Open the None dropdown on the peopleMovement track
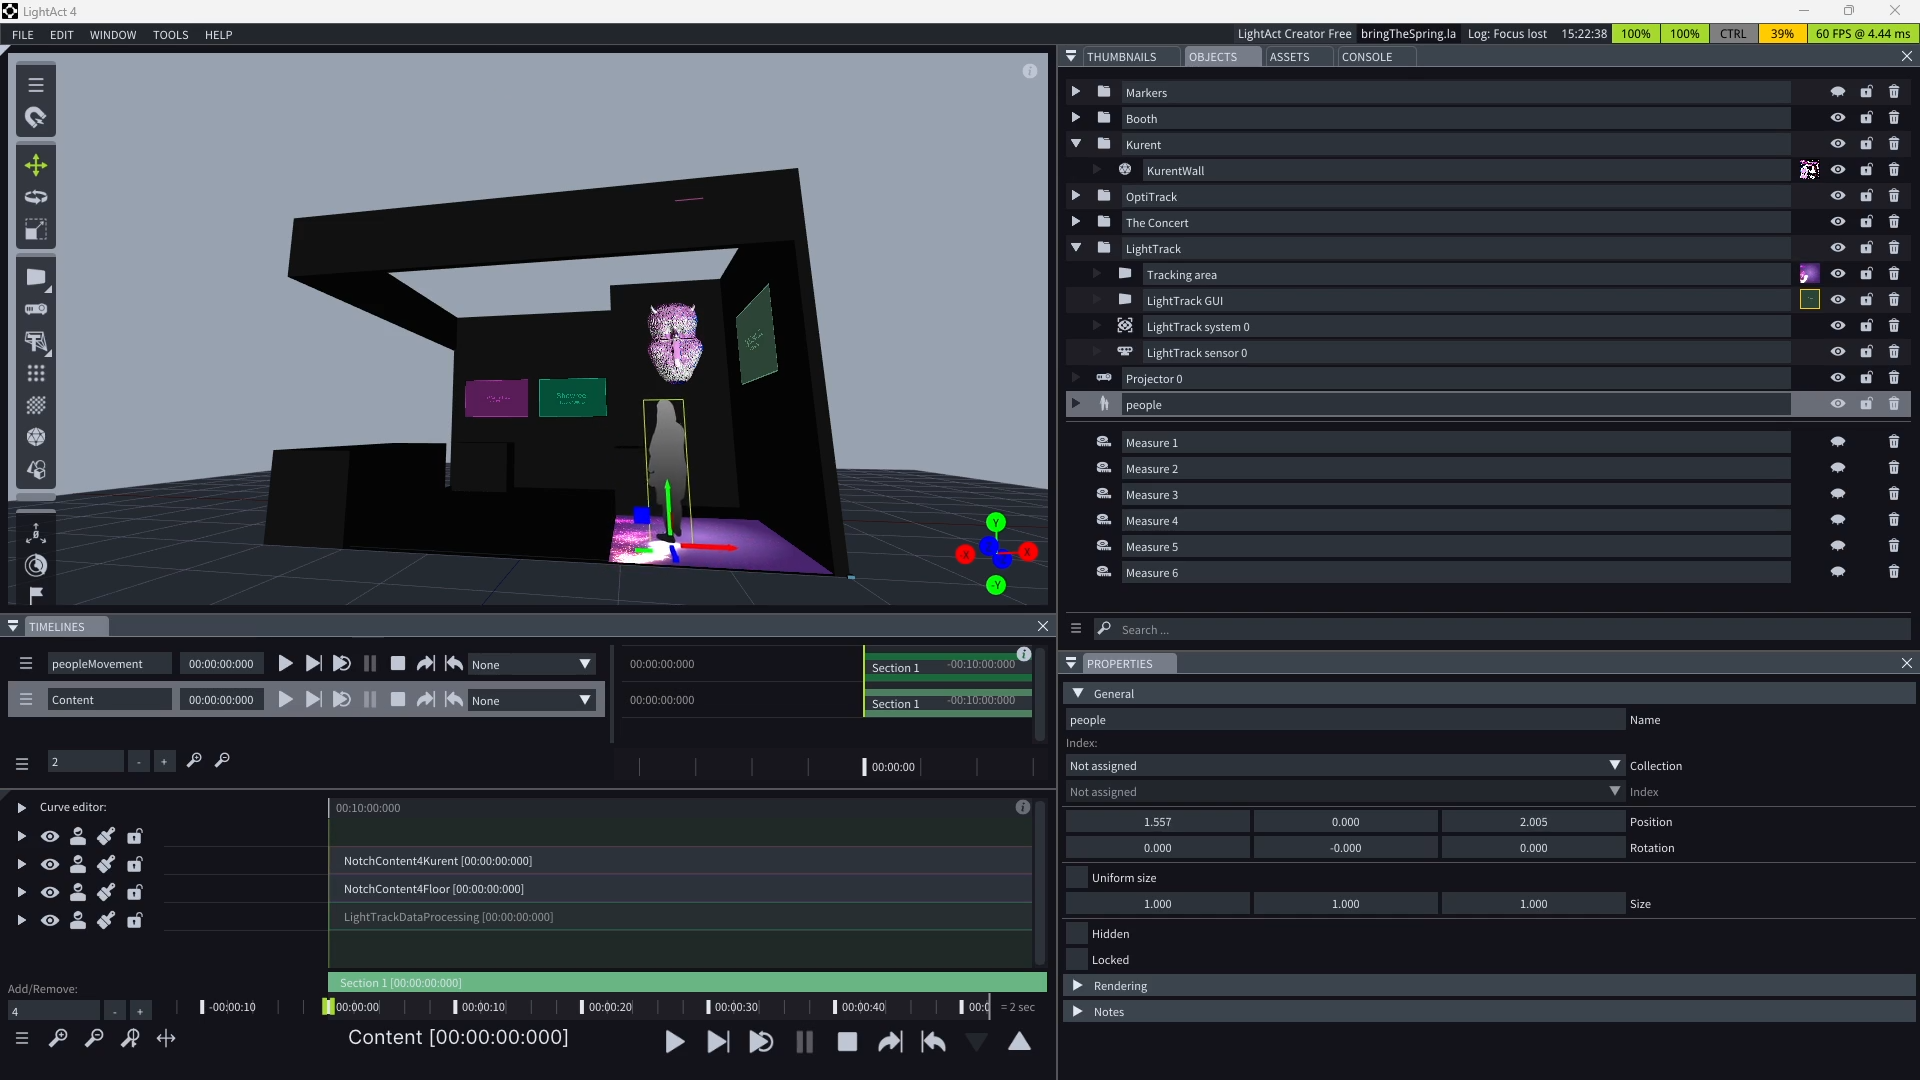The height and width of the screenshot is (1080, 1920). [530, 663]
